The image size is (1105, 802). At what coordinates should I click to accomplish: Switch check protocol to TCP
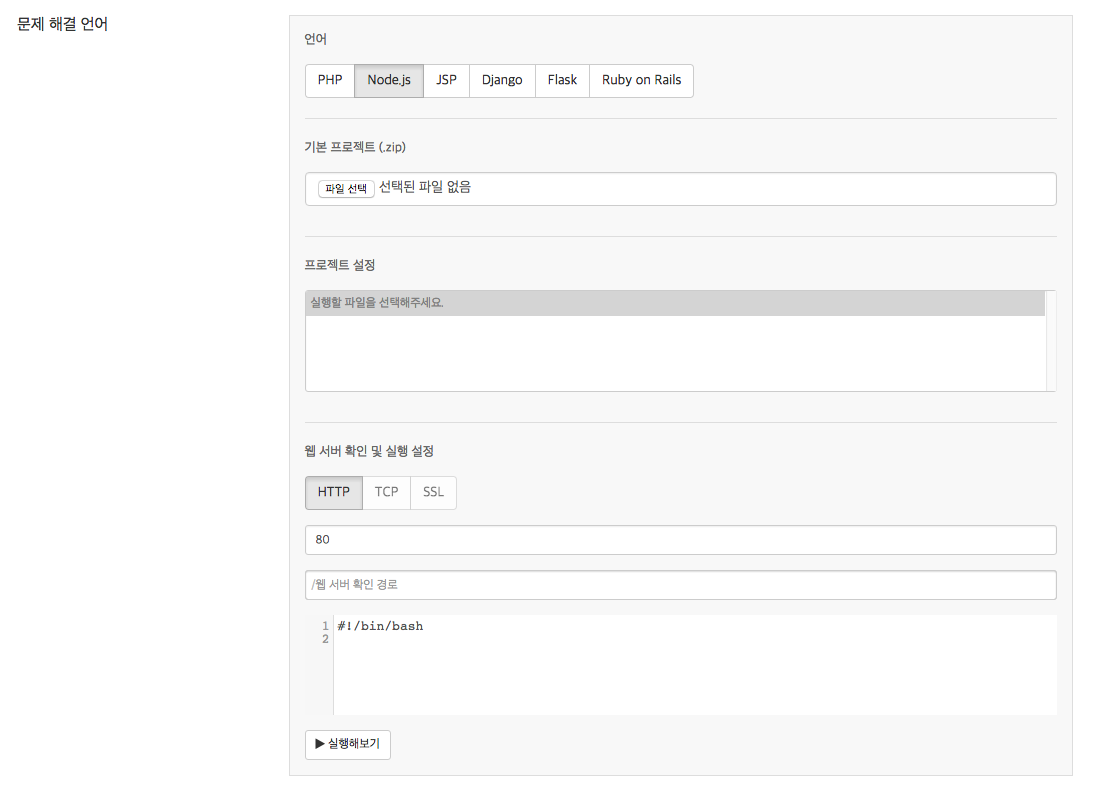tap(386, 493)
